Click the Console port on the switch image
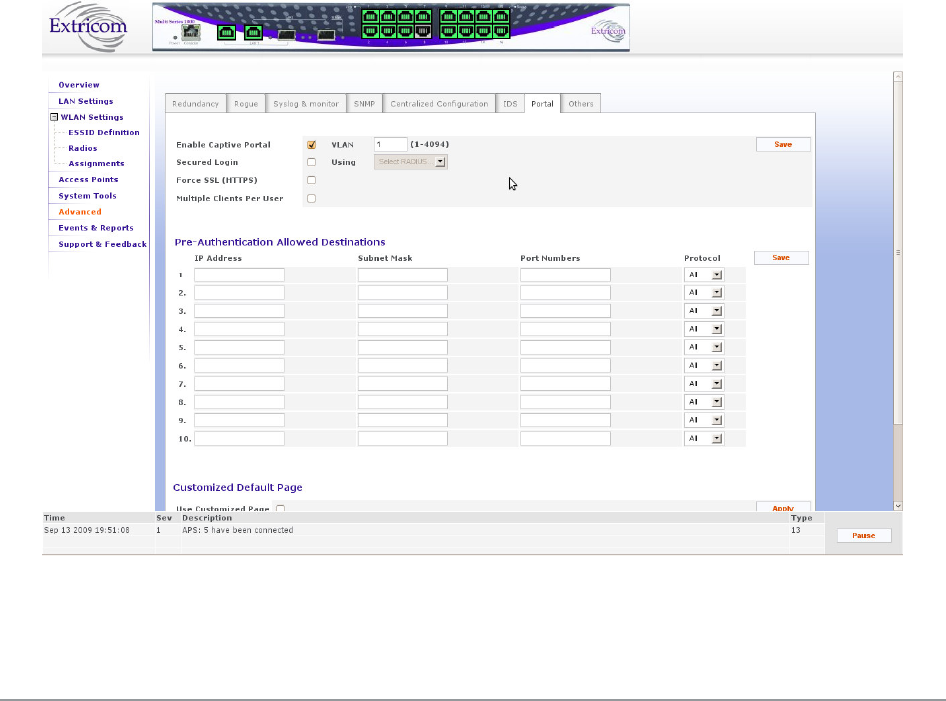 191,33
